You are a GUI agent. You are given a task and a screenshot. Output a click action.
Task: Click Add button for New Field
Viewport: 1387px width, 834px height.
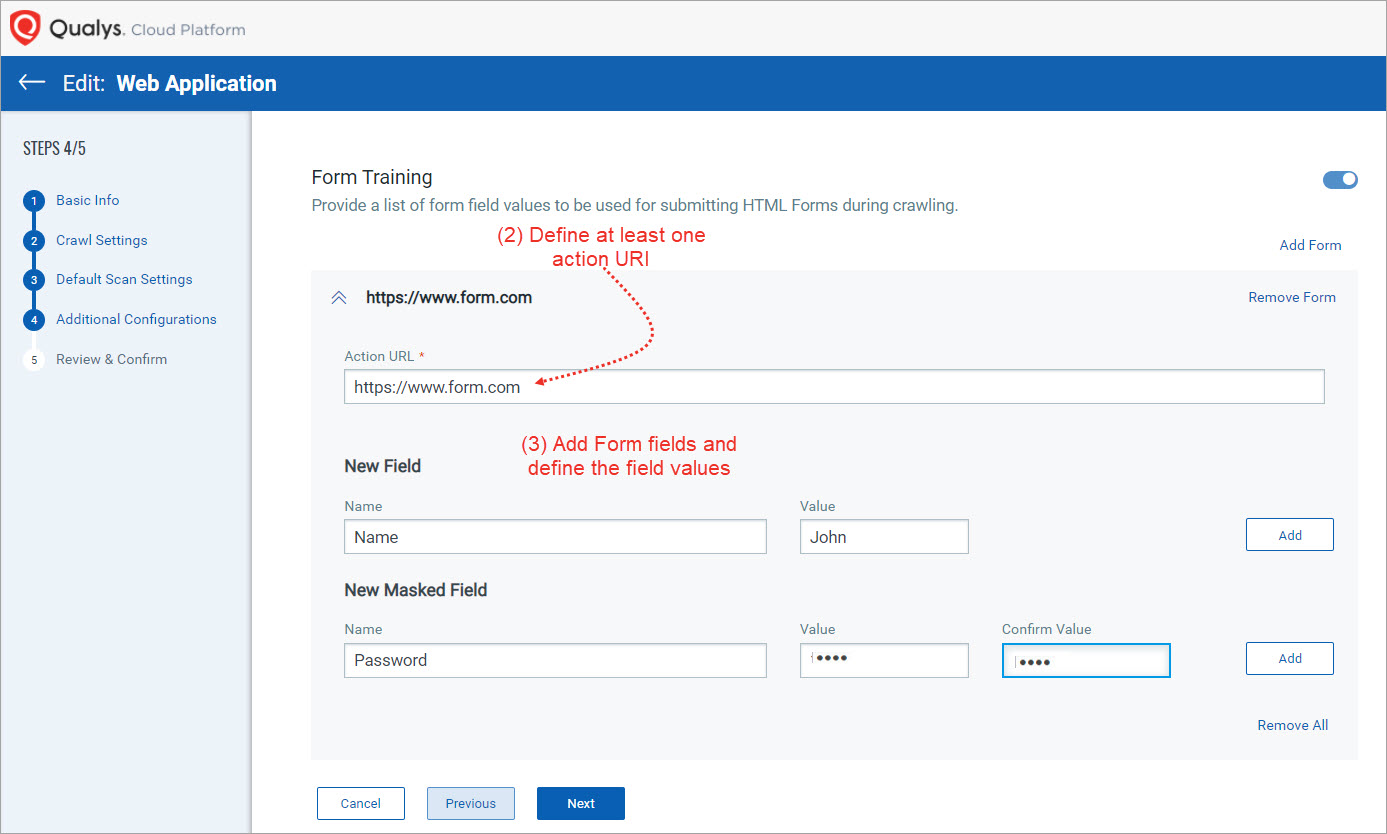click(x=1289, y=535)
